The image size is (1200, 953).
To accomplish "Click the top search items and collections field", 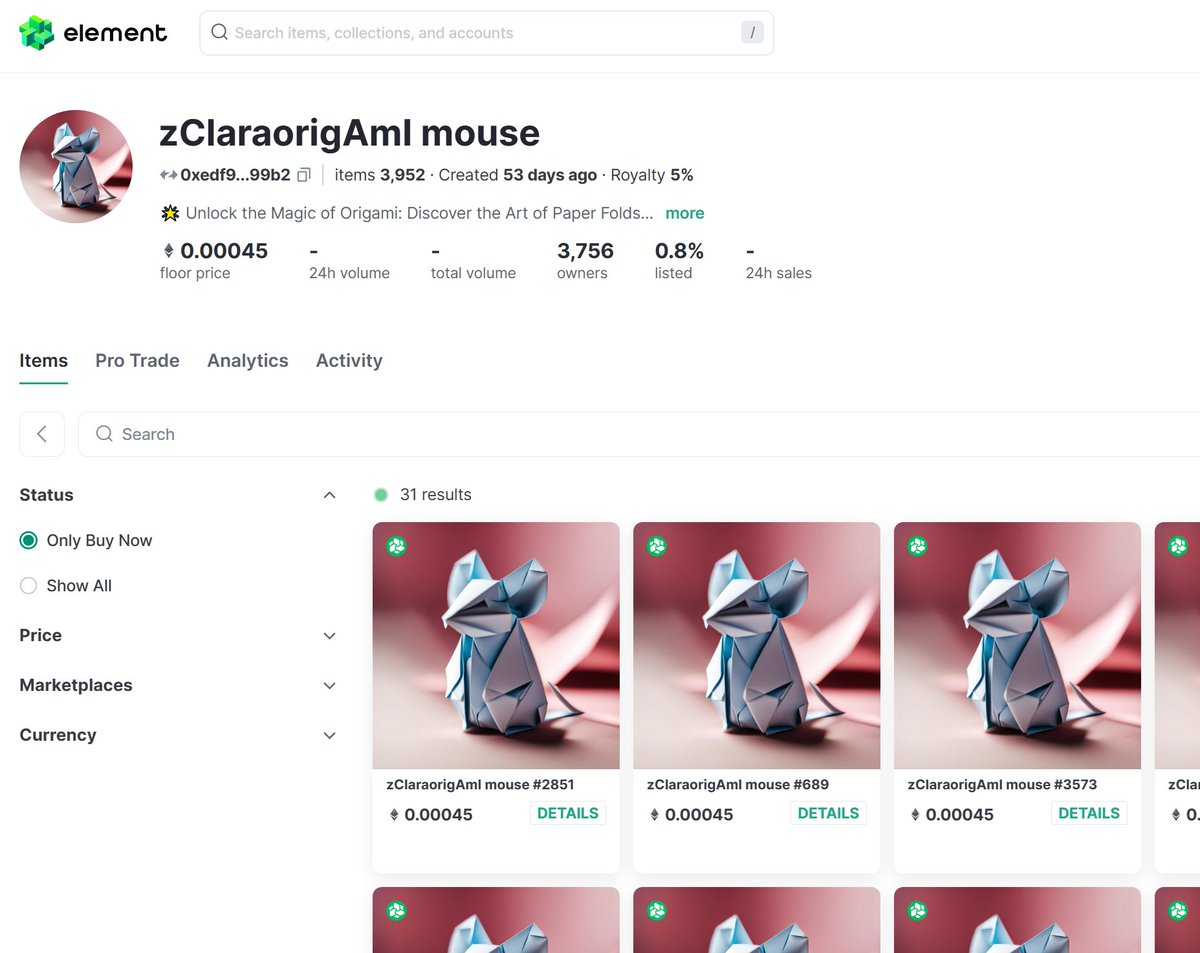I will (486, 33).
